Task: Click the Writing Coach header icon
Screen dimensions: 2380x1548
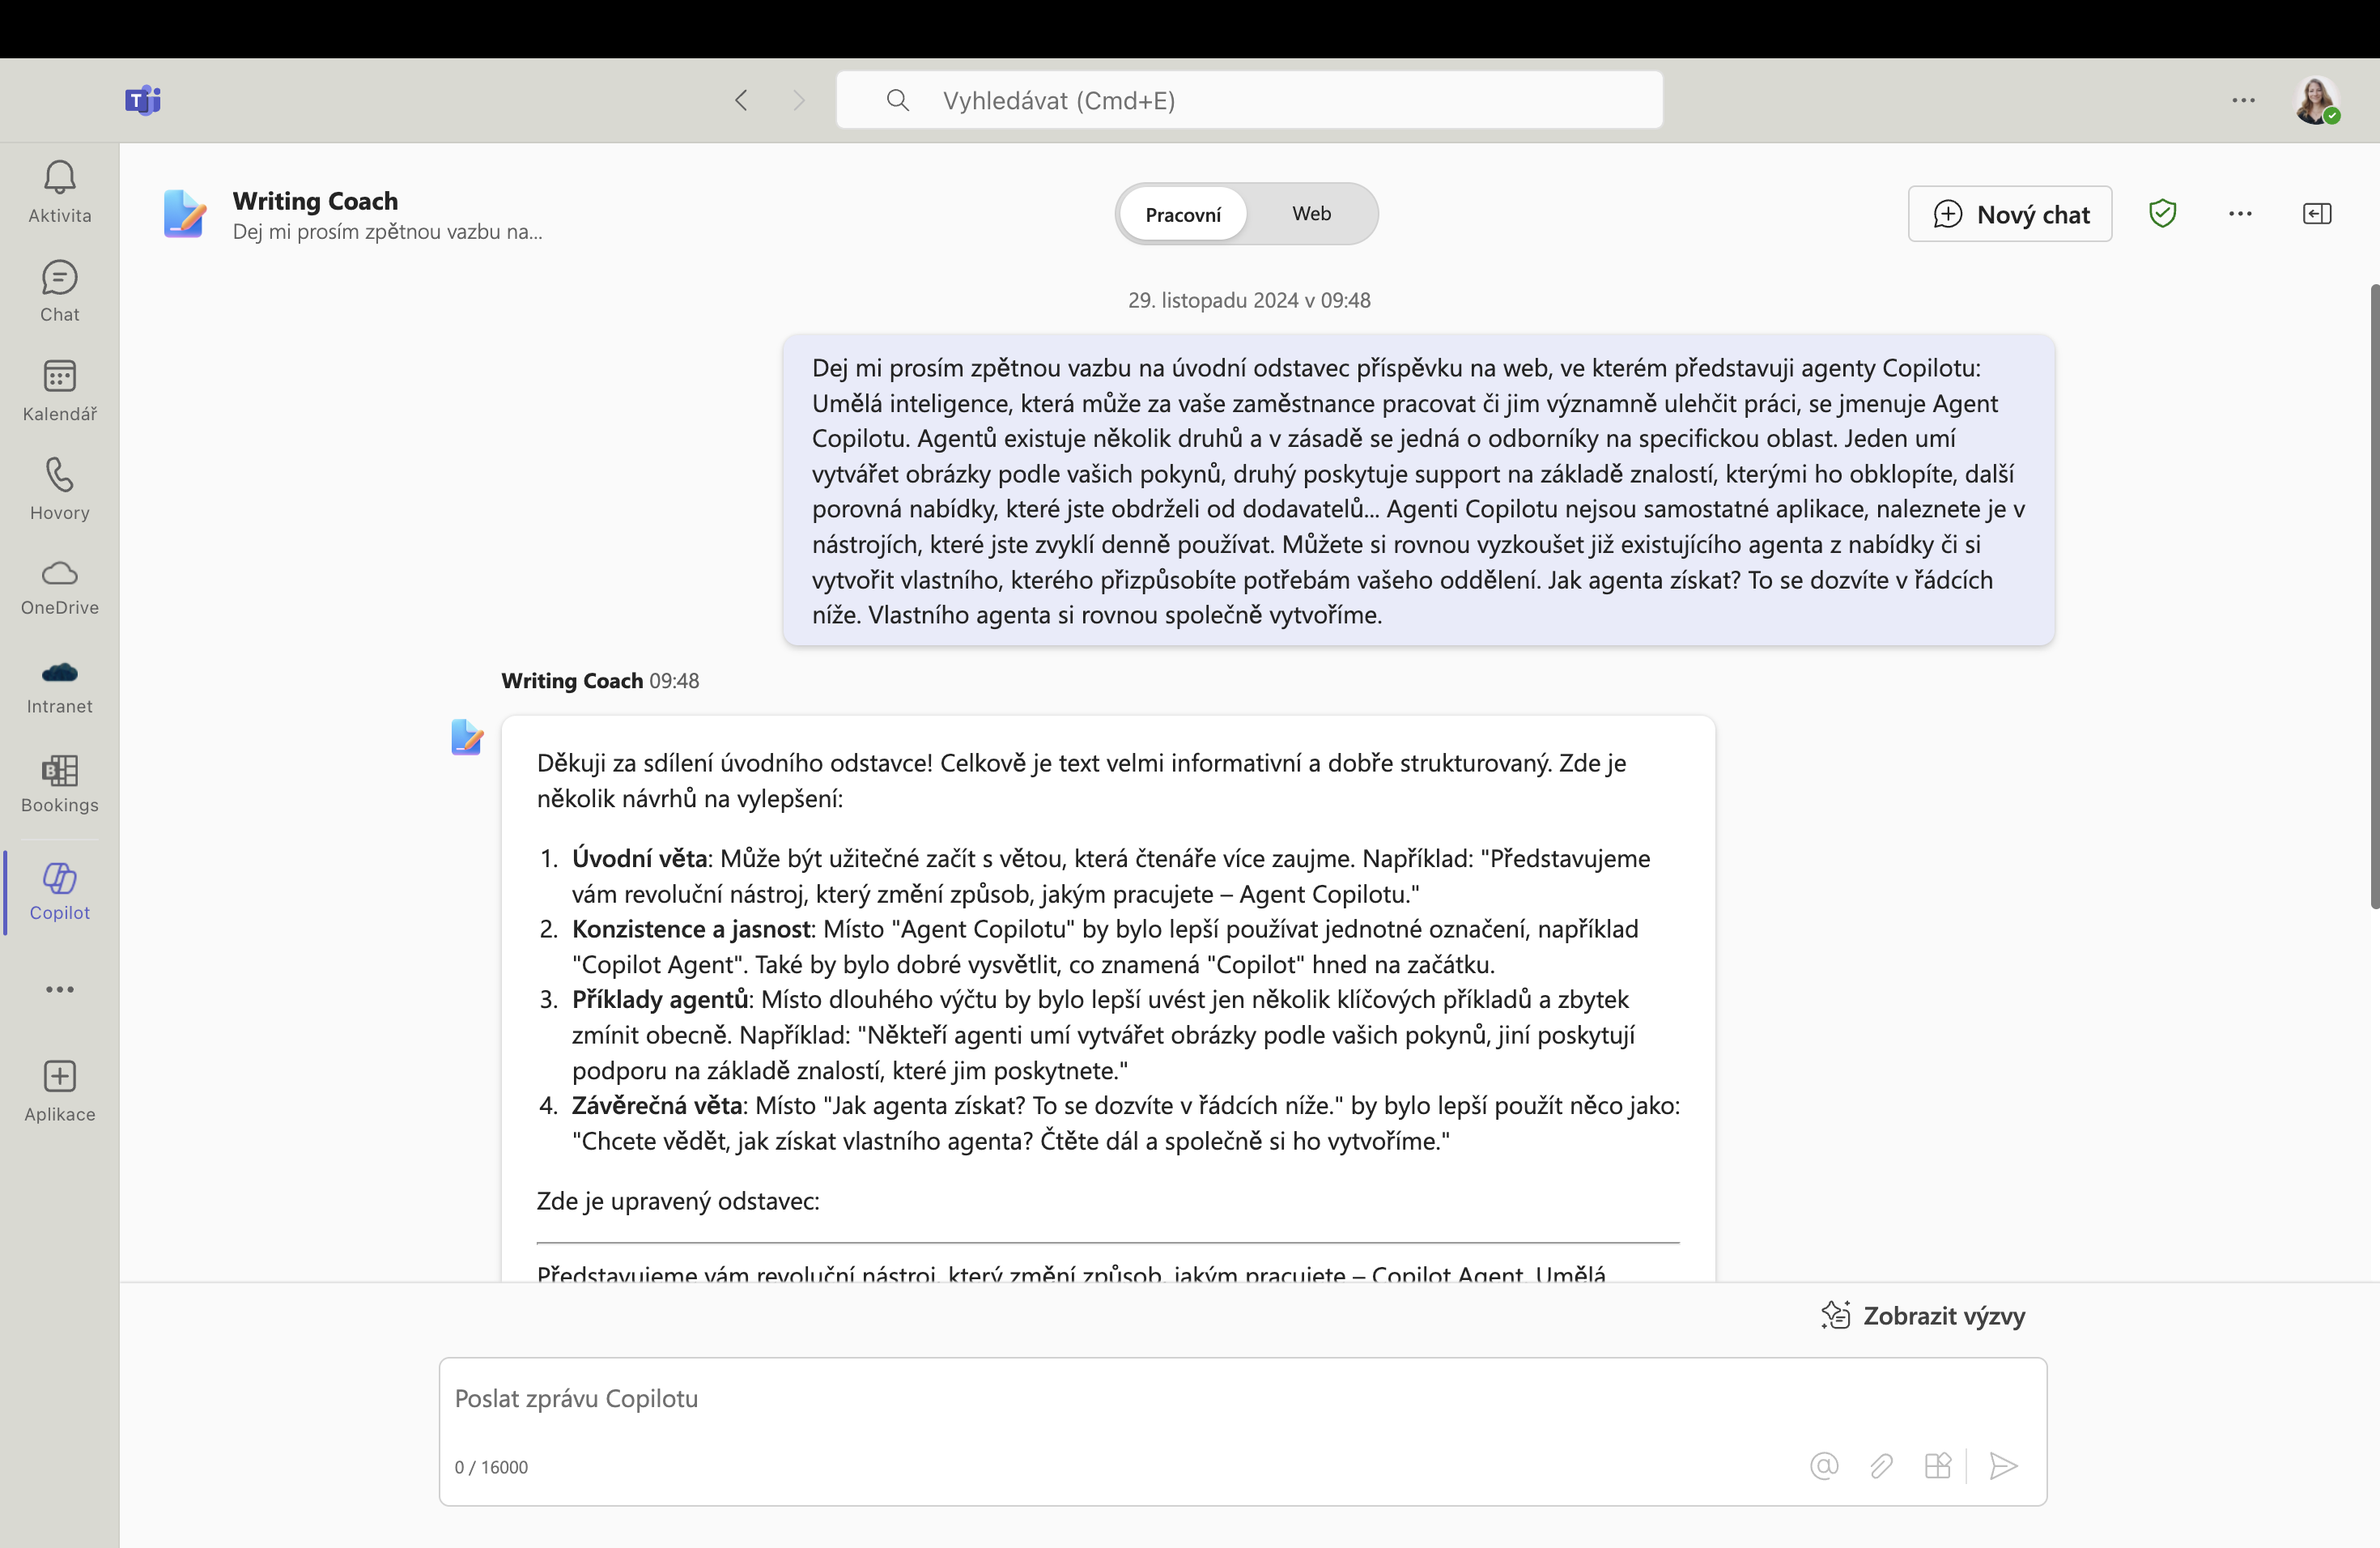Action: [x=185, y=213]
